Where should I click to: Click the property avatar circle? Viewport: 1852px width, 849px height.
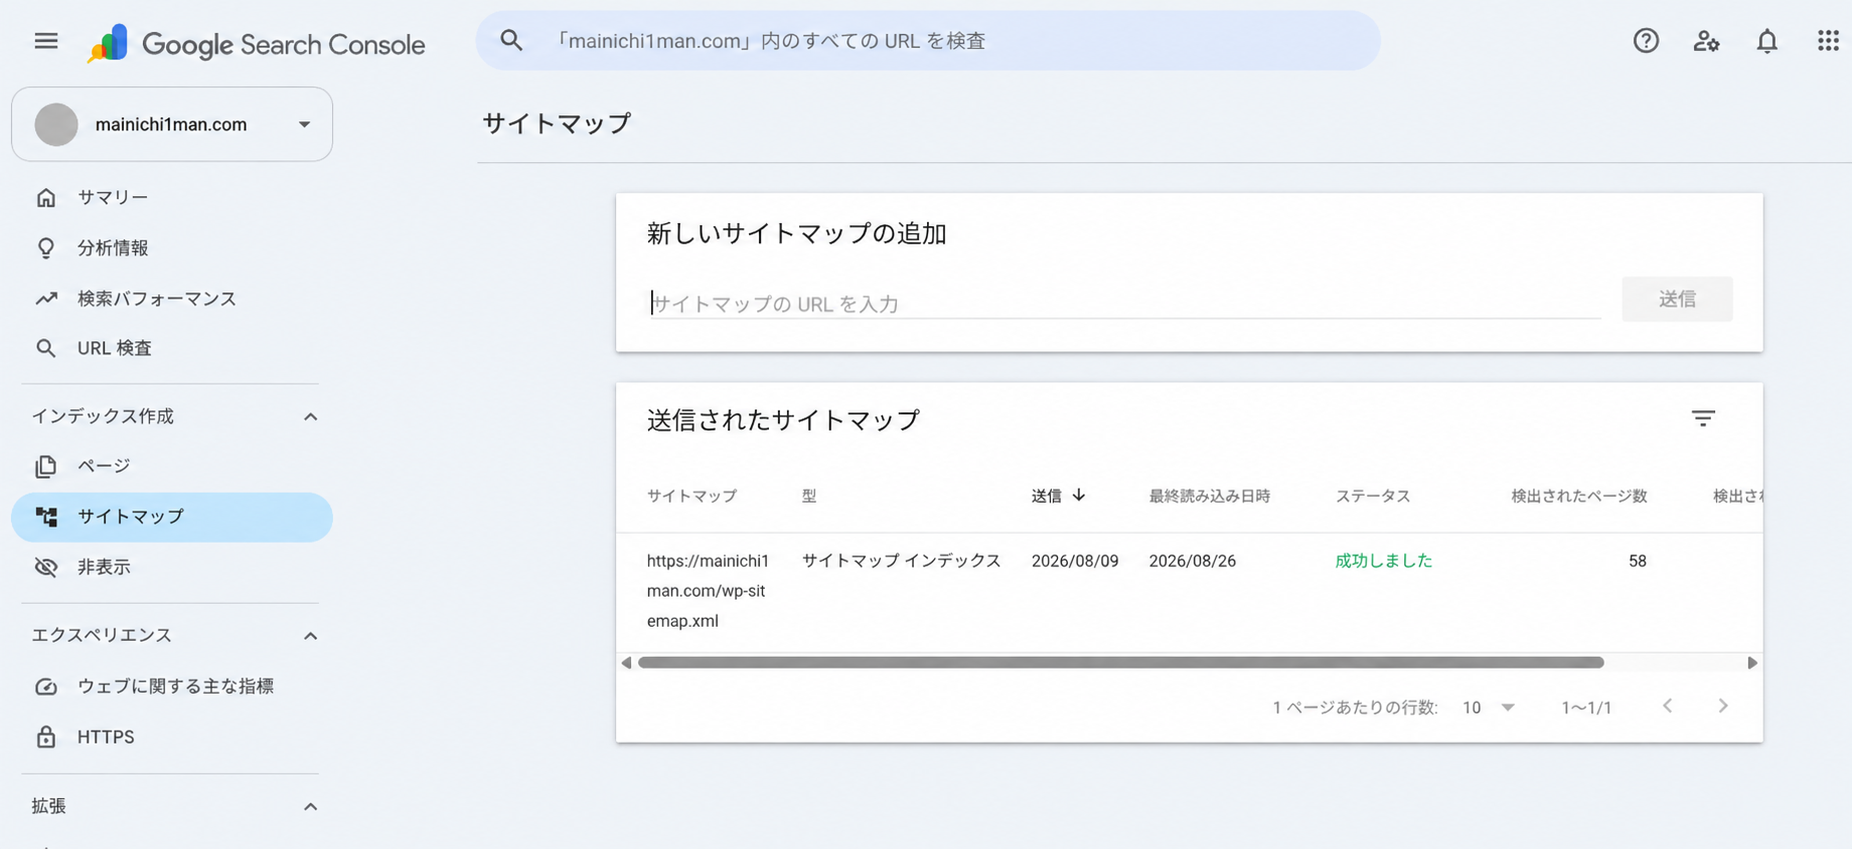56,124
